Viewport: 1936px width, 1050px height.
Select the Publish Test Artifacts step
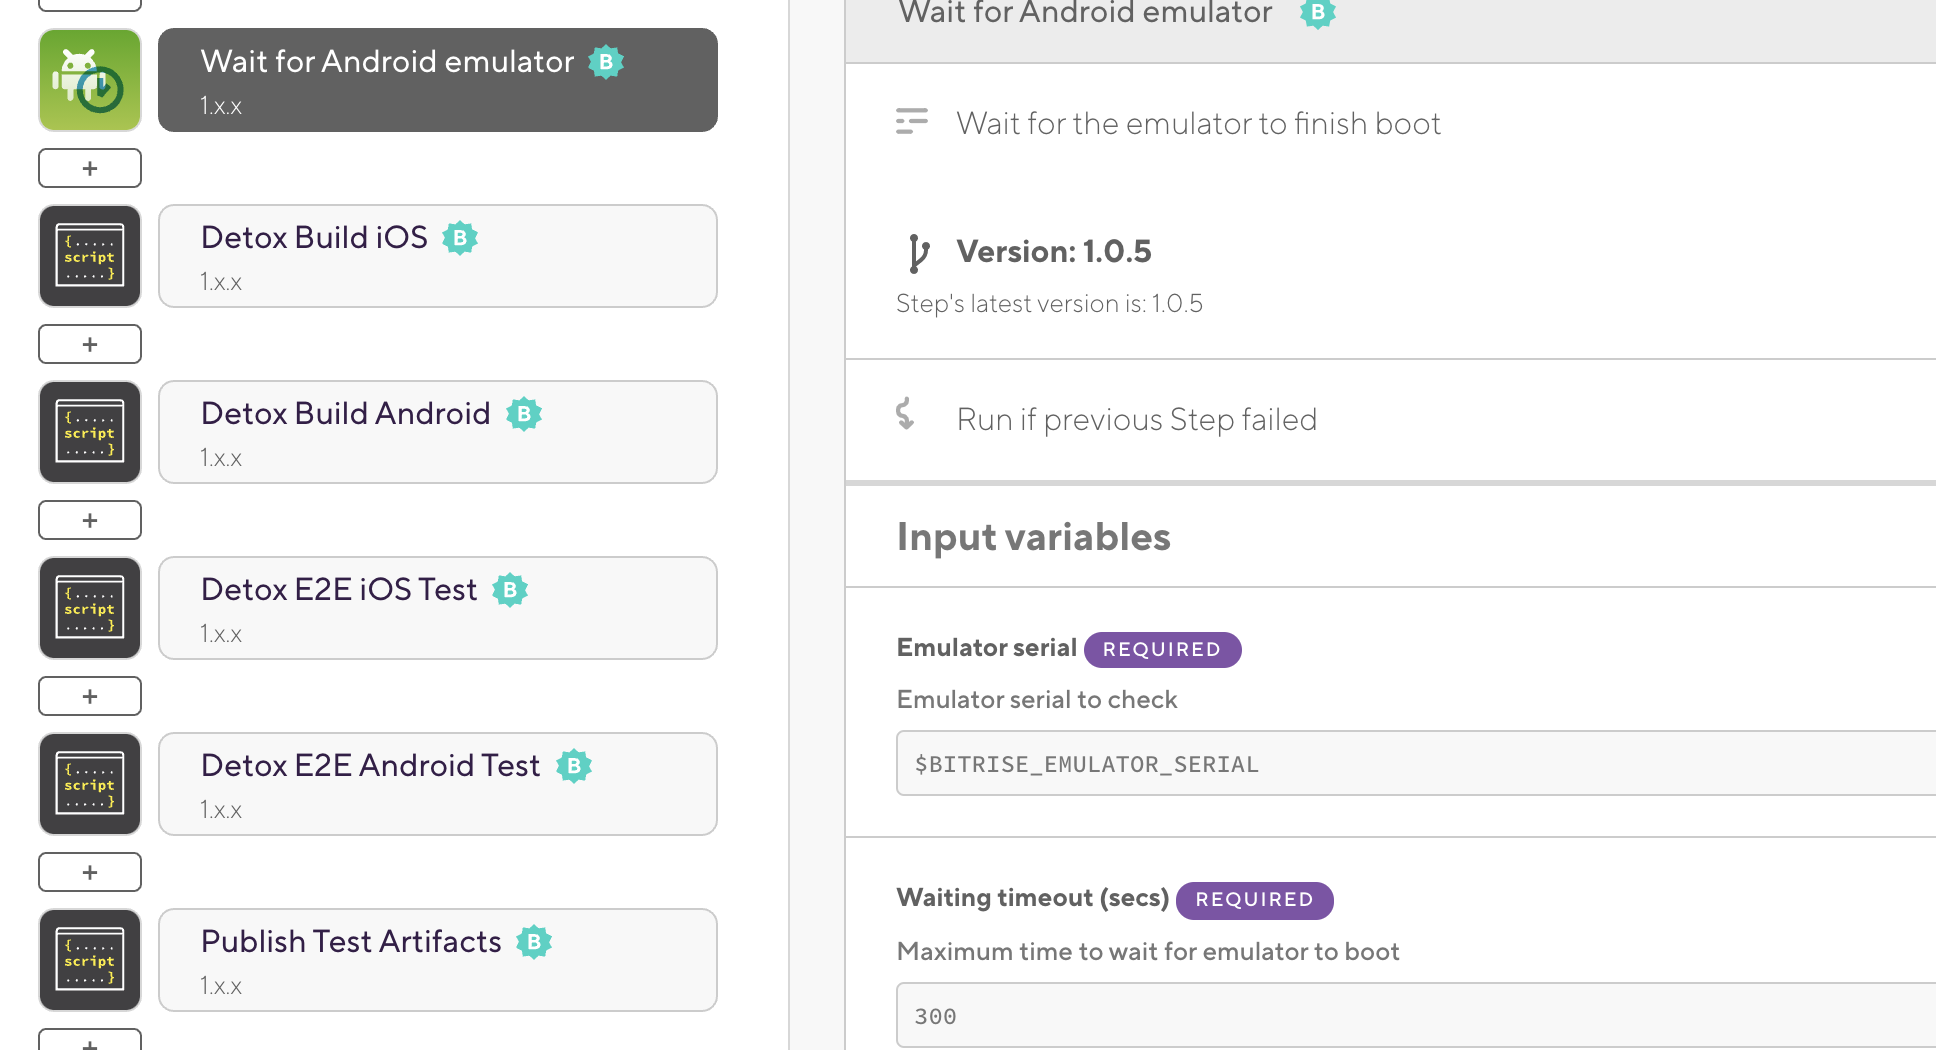click(438, 960)
